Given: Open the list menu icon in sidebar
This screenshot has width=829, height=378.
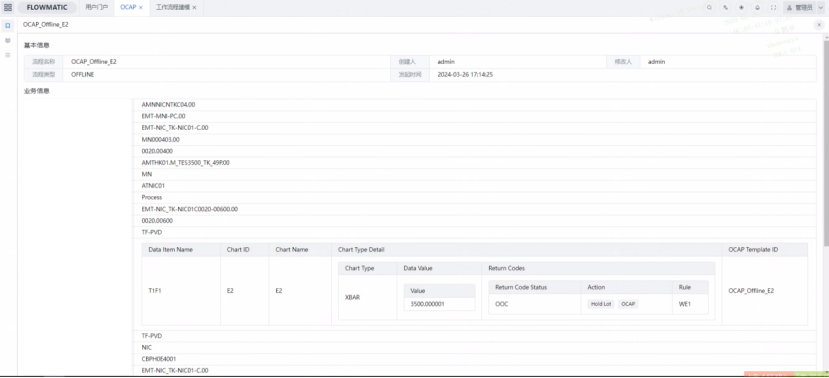Looking at the screenshot, I should [7, 55].
